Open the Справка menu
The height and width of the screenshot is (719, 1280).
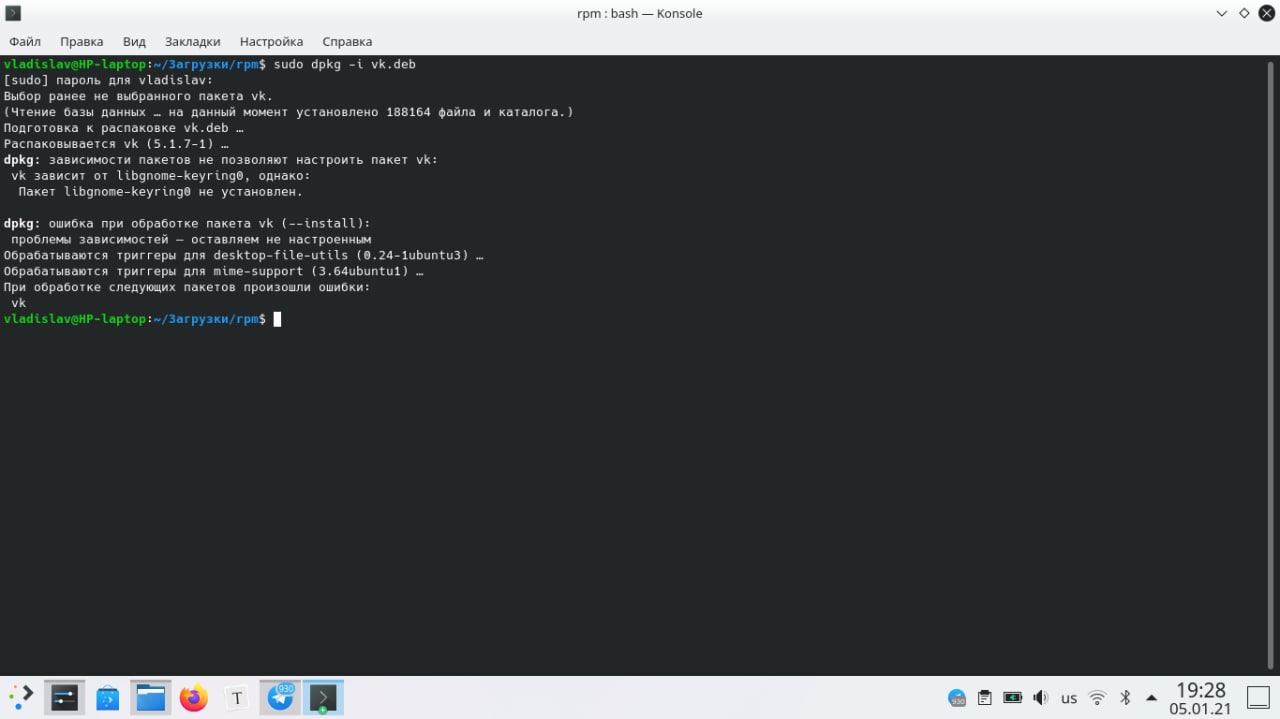[x=347, y=41]
